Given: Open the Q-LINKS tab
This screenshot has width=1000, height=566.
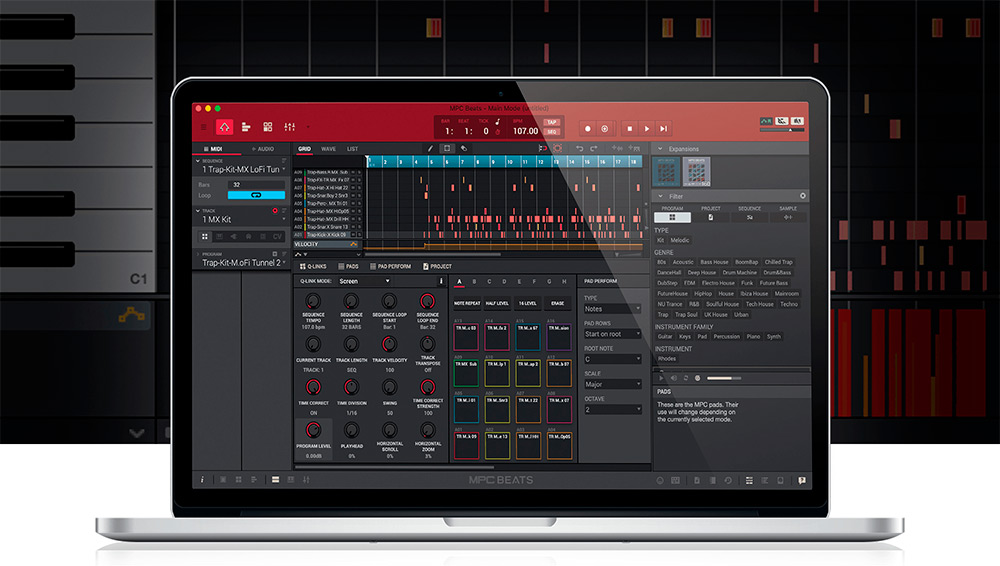Looking at the screenshot, I should coord(313,266).
